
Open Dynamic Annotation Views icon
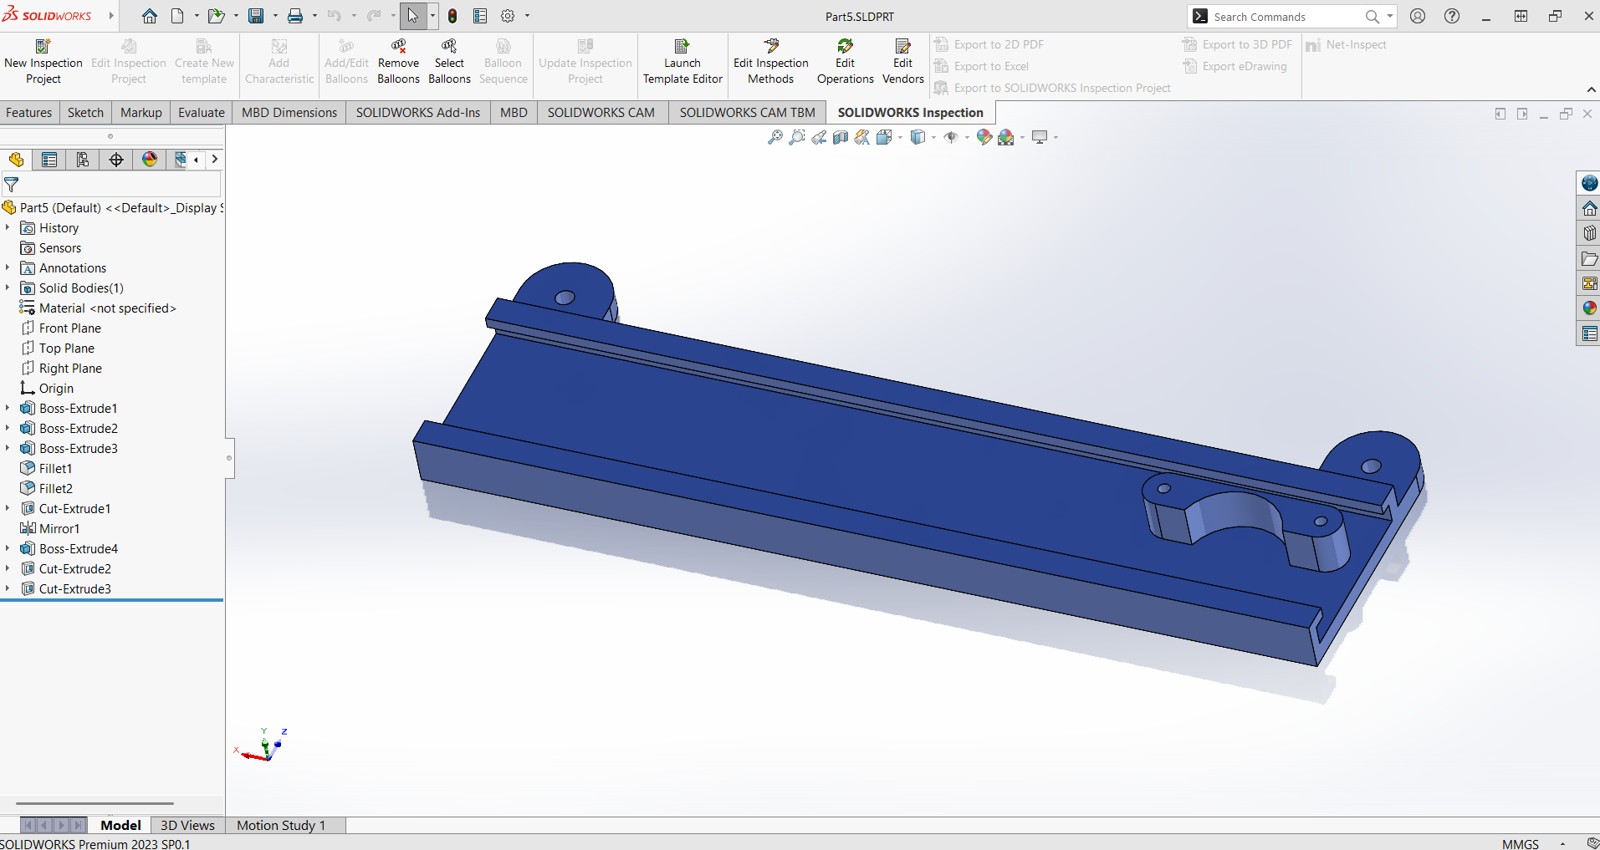point(862,137)
